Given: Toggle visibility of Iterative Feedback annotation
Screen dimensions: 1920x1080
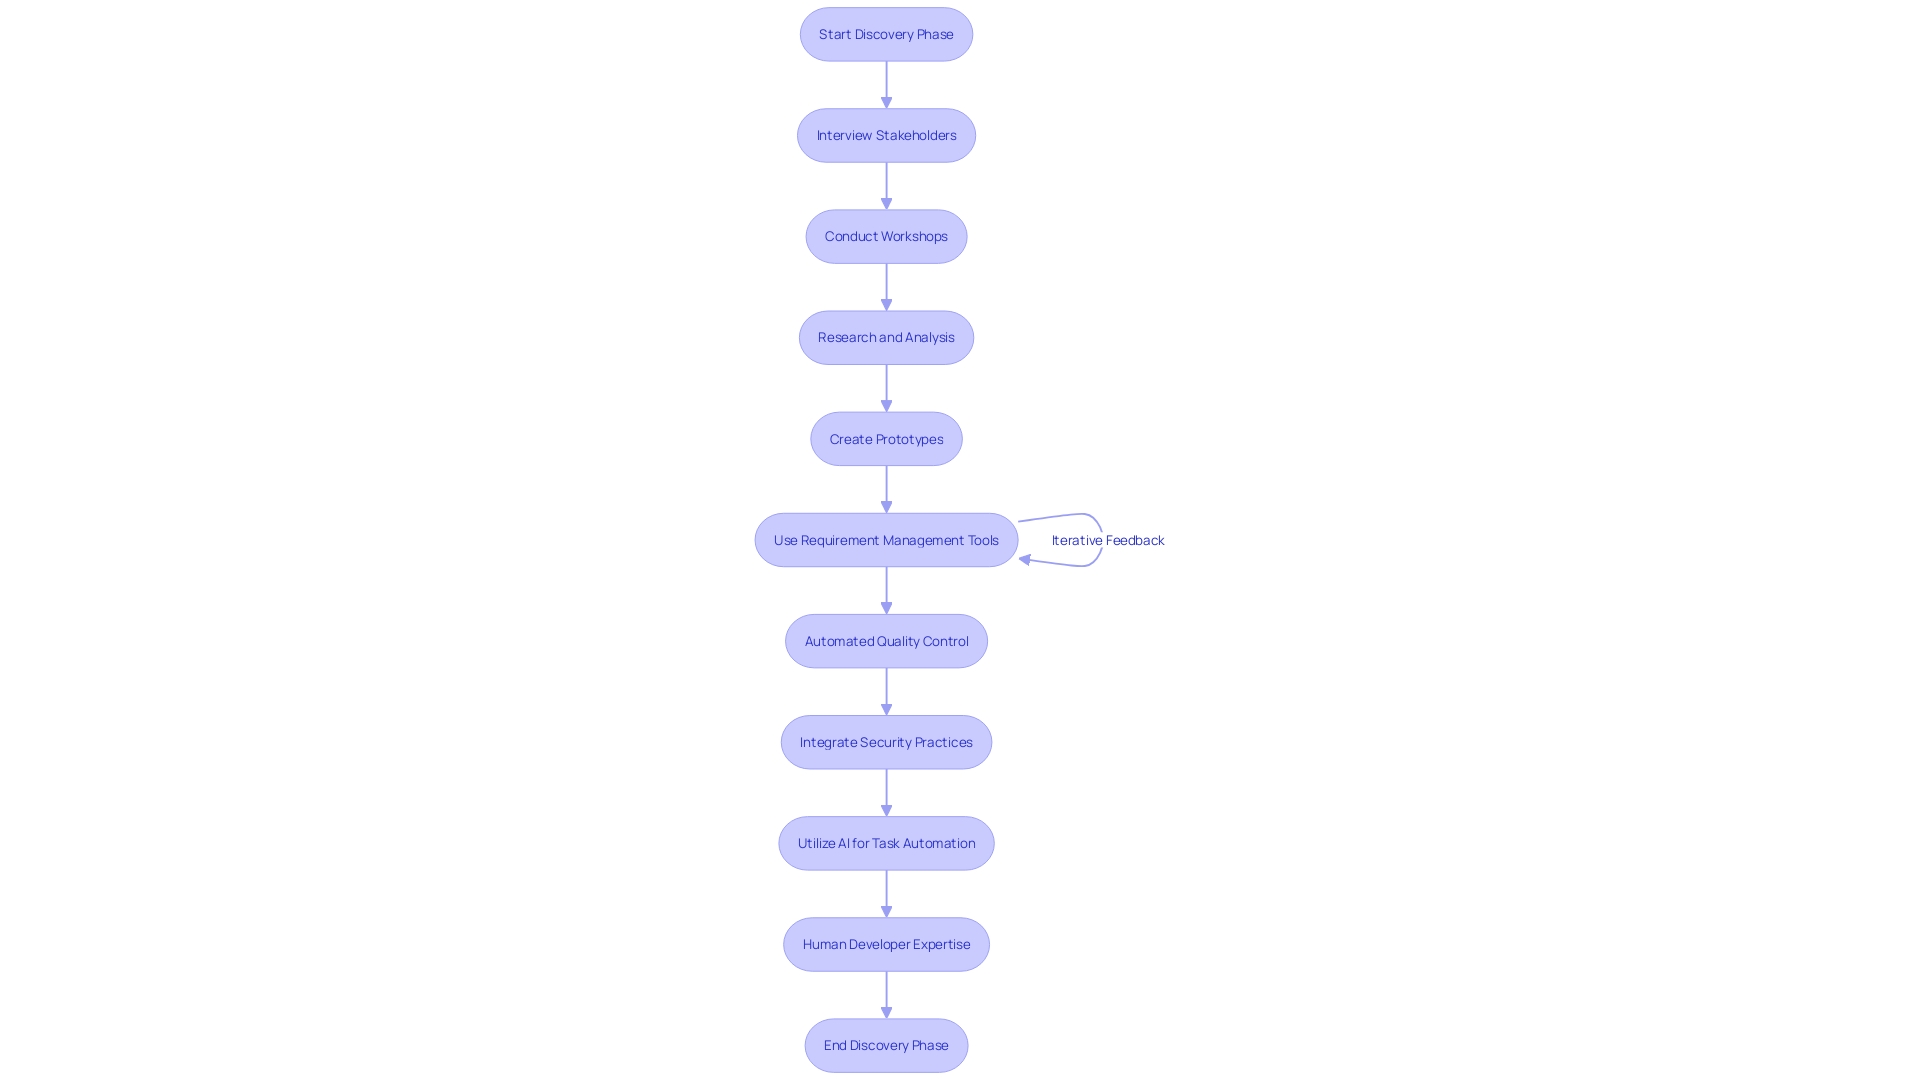Looking at the screenshot, I should pos(1106,538).
